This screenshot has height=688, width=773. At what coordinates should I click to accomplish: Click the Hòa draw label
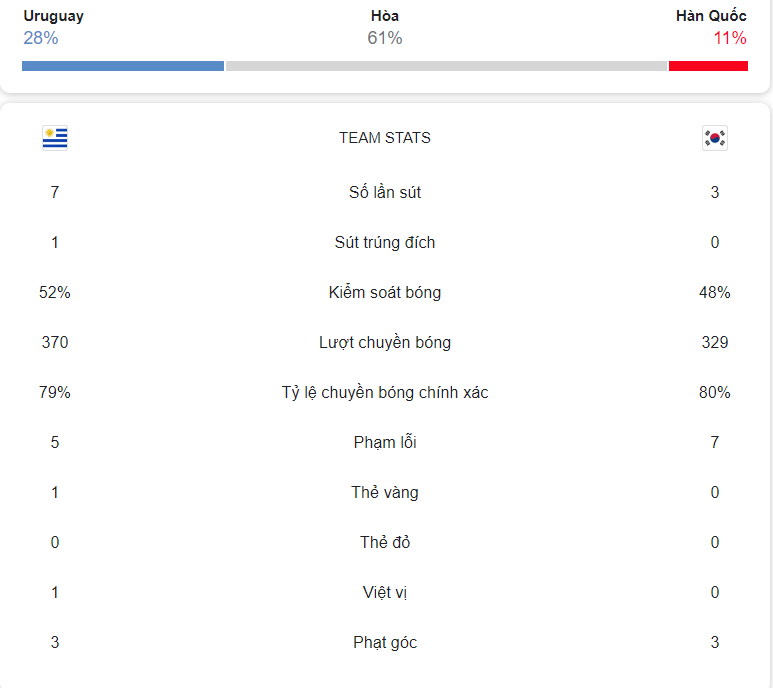[x=385, y=16]
